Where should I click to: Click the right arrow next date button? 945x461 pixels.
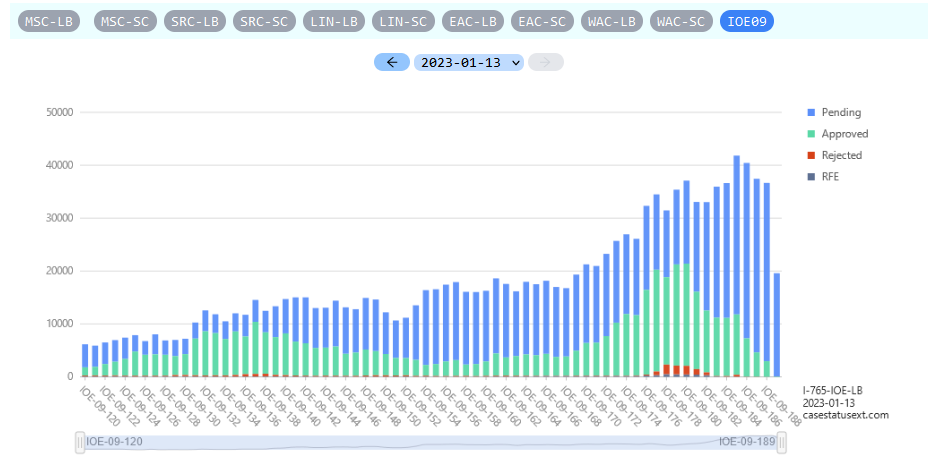tap(546, 62)
